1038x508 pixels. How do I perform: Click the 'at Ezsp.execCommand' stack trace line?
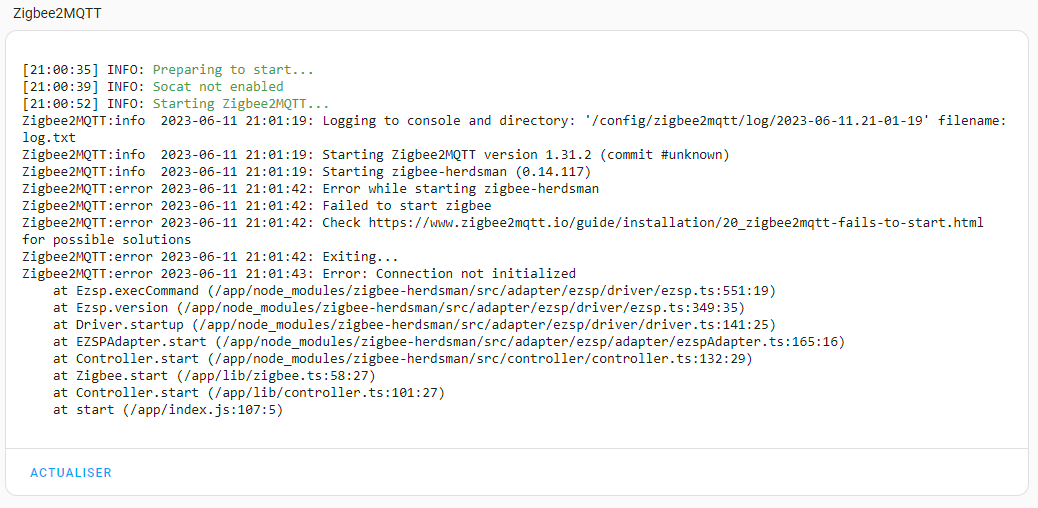pyautogui.click(x=414, y=291)
